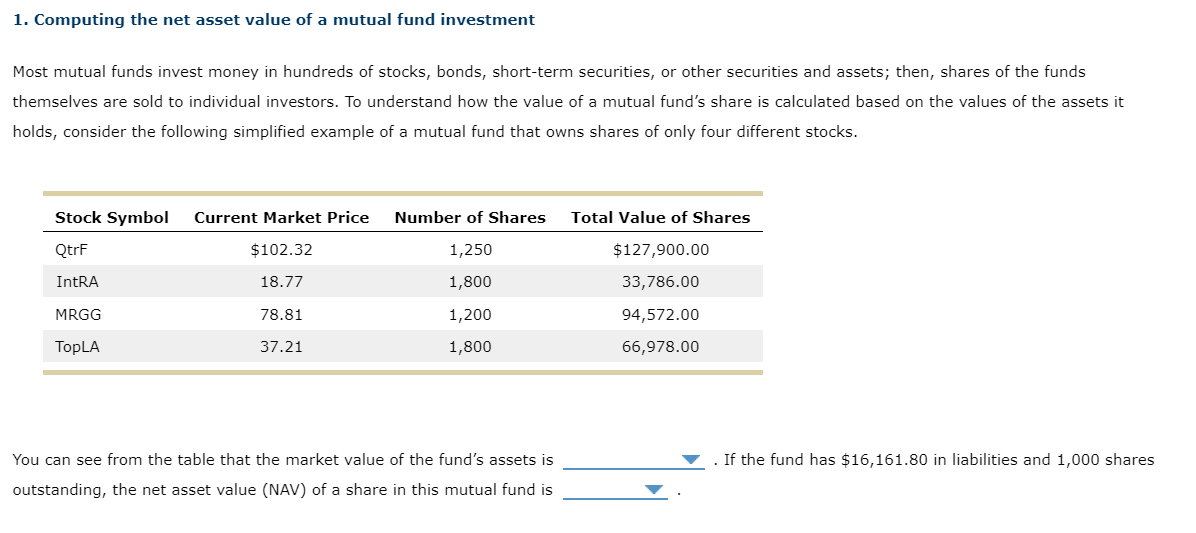Screen dimensions: 1196x533
Task: Click the $102.32 market price value
Action: tap(281, 250)
